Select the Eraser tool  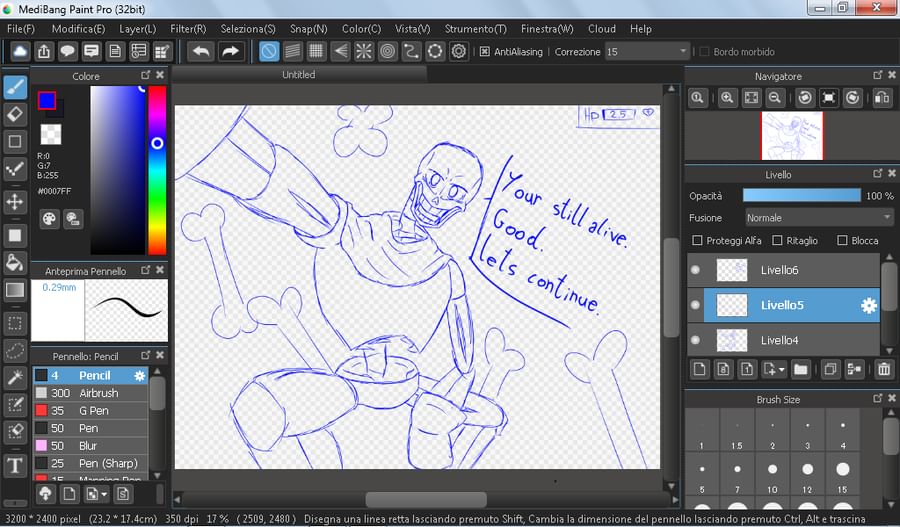tap(15, 114)
